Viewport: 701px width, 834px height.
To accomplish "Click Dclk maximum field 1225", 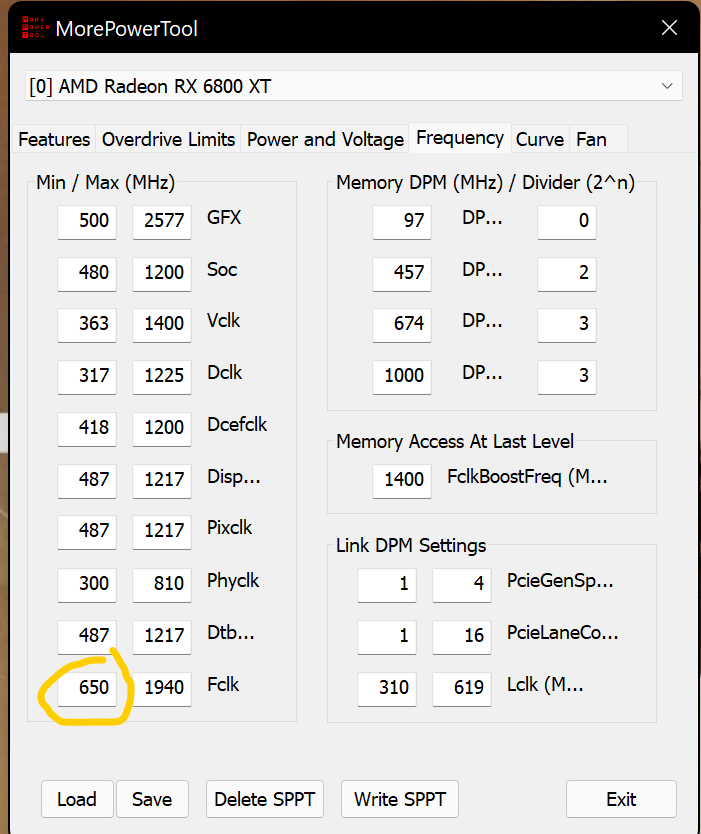I will pos(162,376).
